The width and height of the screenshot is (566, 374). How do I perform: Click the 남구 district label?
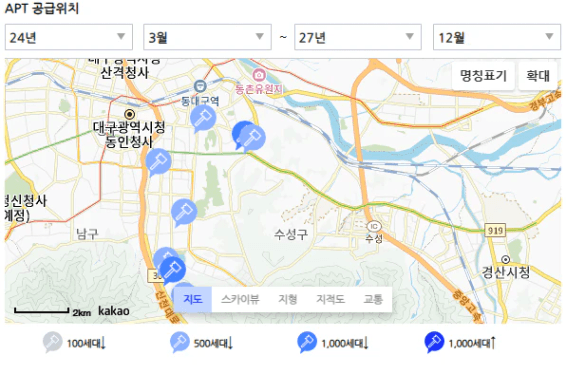coord(87,234)
